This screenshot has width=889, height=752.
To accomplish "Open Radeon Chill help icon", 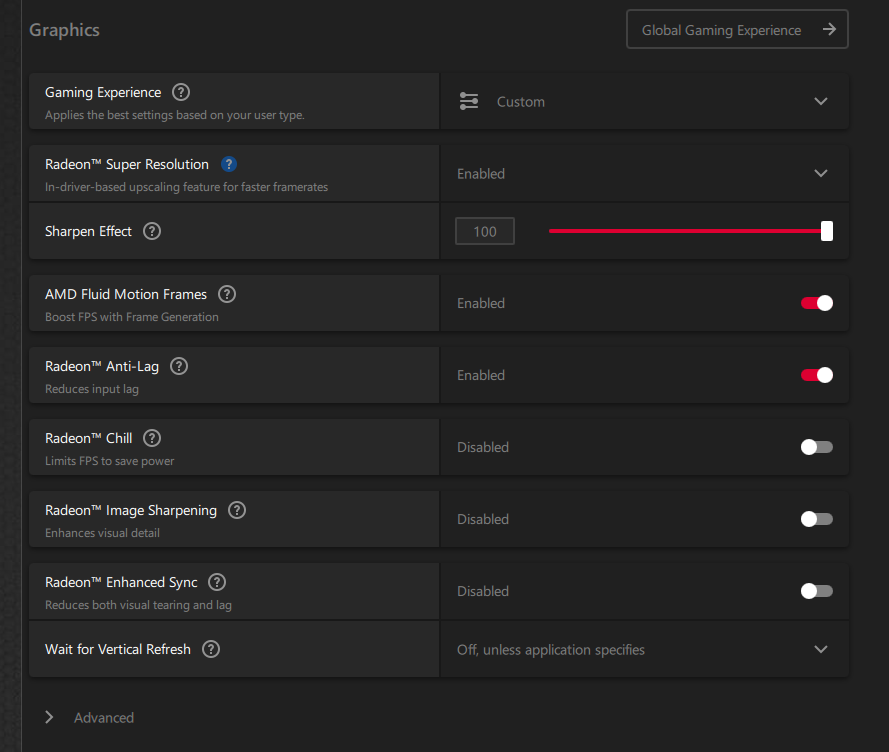I will tap(152, 438).
